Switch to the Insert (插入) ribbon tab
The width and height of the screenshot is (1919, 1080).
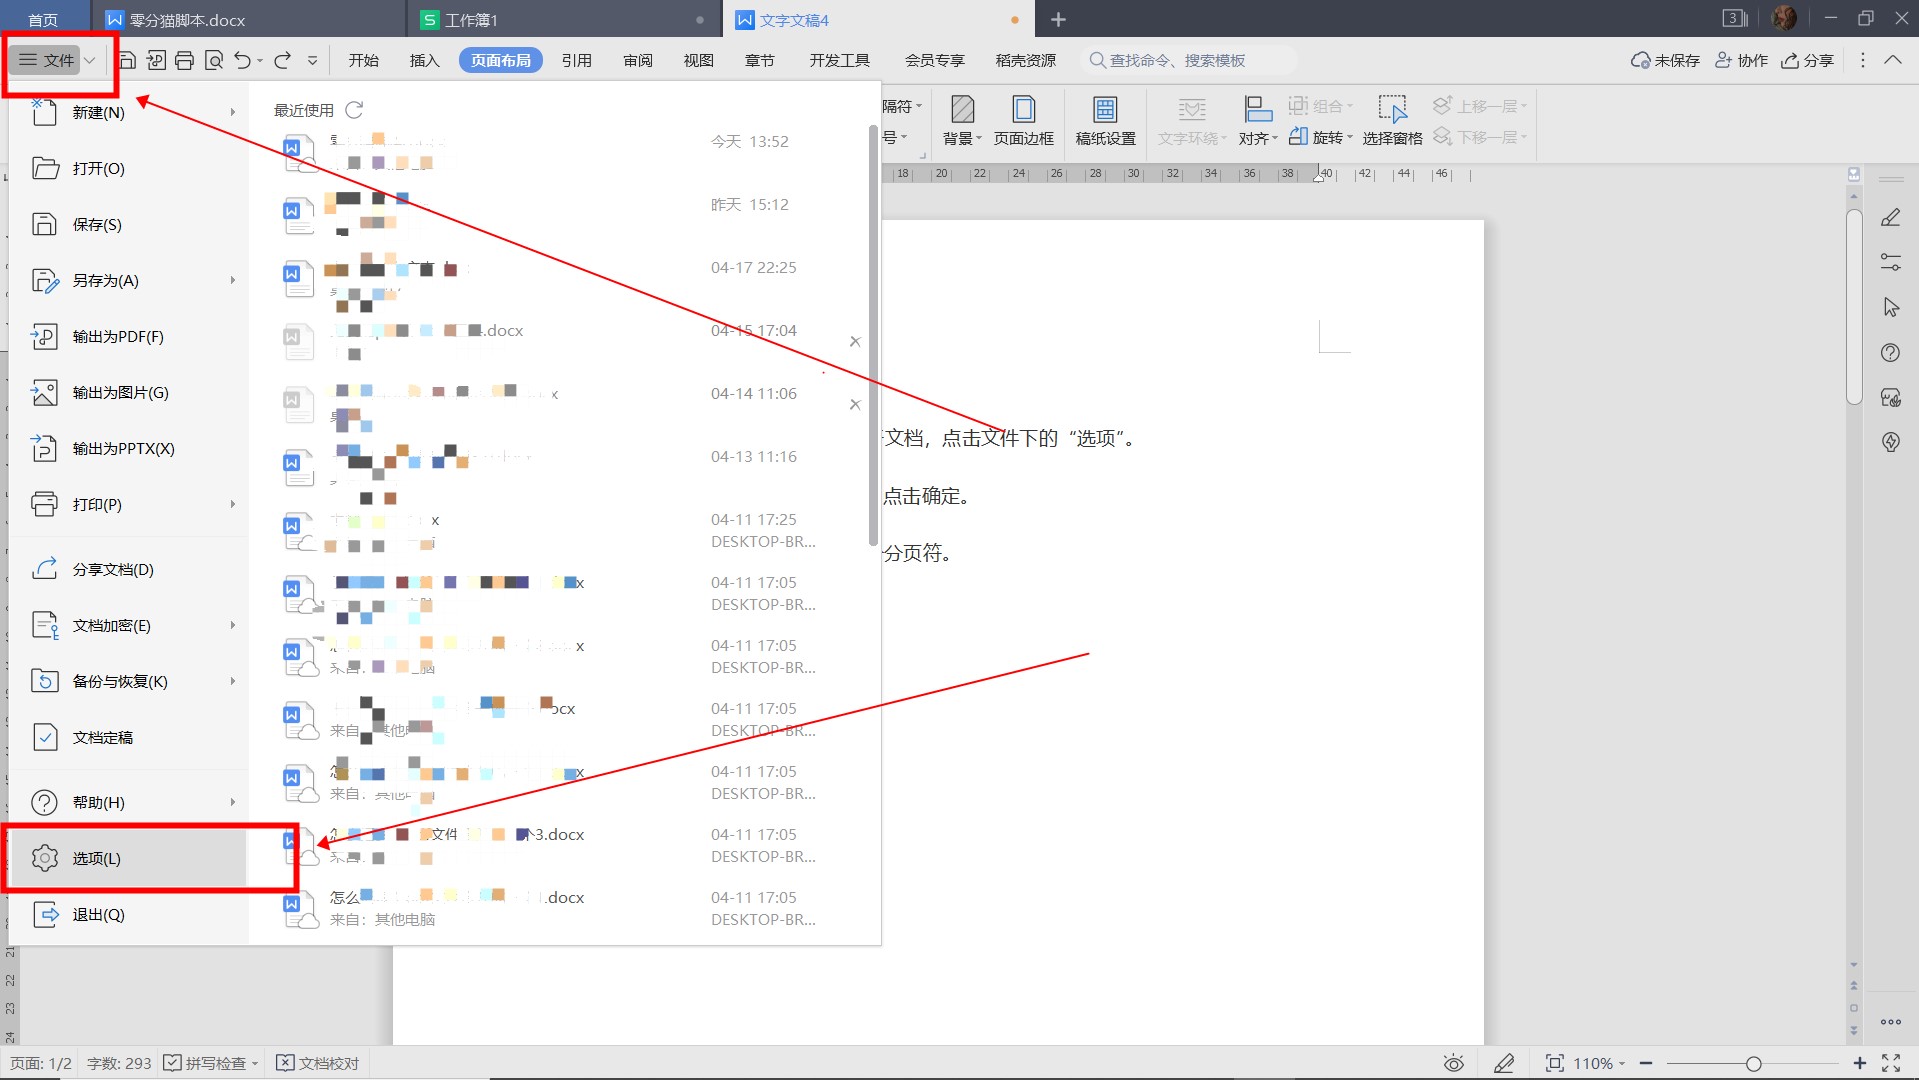click(424, 61)
